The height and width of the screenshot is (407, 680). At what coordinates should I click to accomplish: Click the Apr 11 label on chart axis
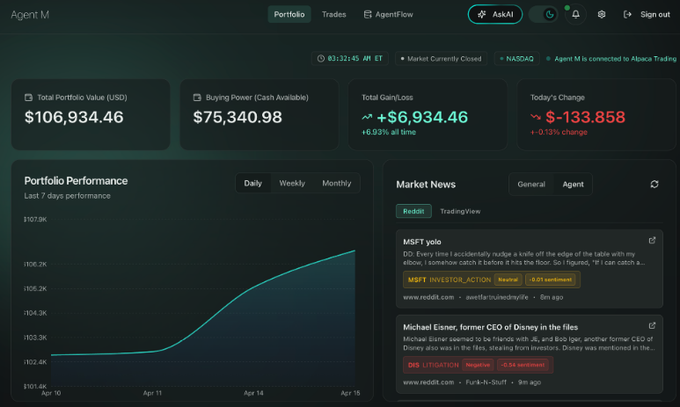pos(152,393)
